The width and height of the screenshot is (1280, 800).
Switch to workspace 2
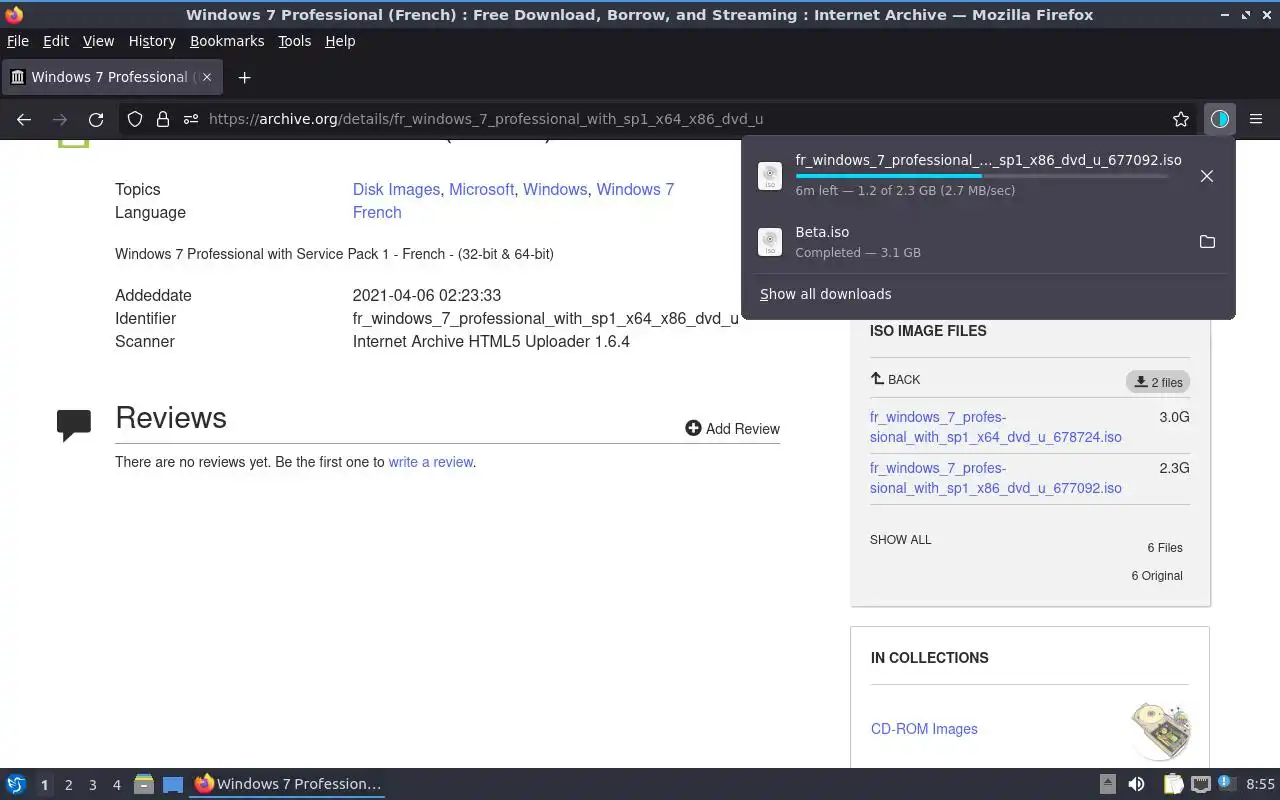coord(69,785)
